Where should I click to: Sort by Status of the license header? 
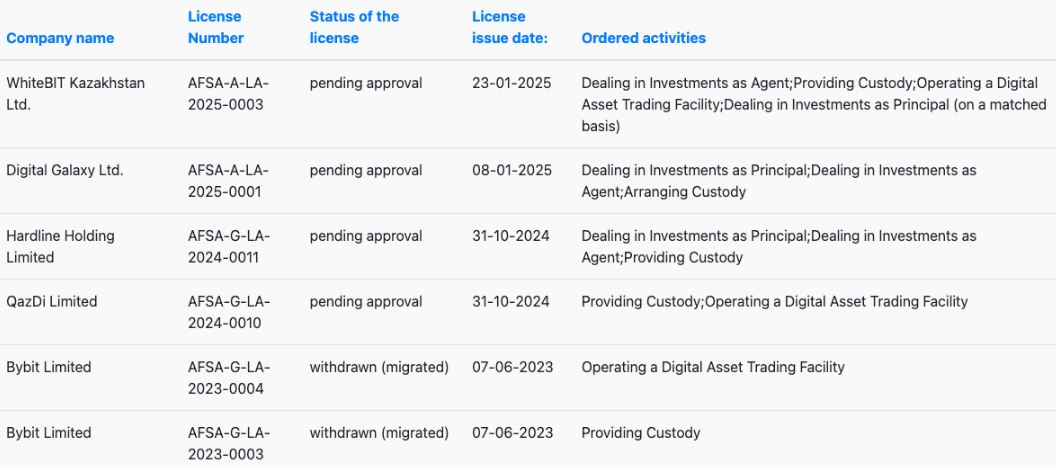pos(354,27)
